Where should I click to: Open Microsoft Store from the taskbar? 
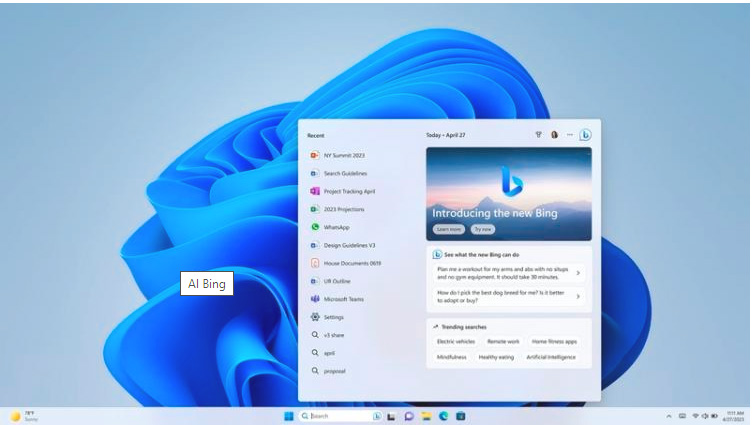[461, 416]
